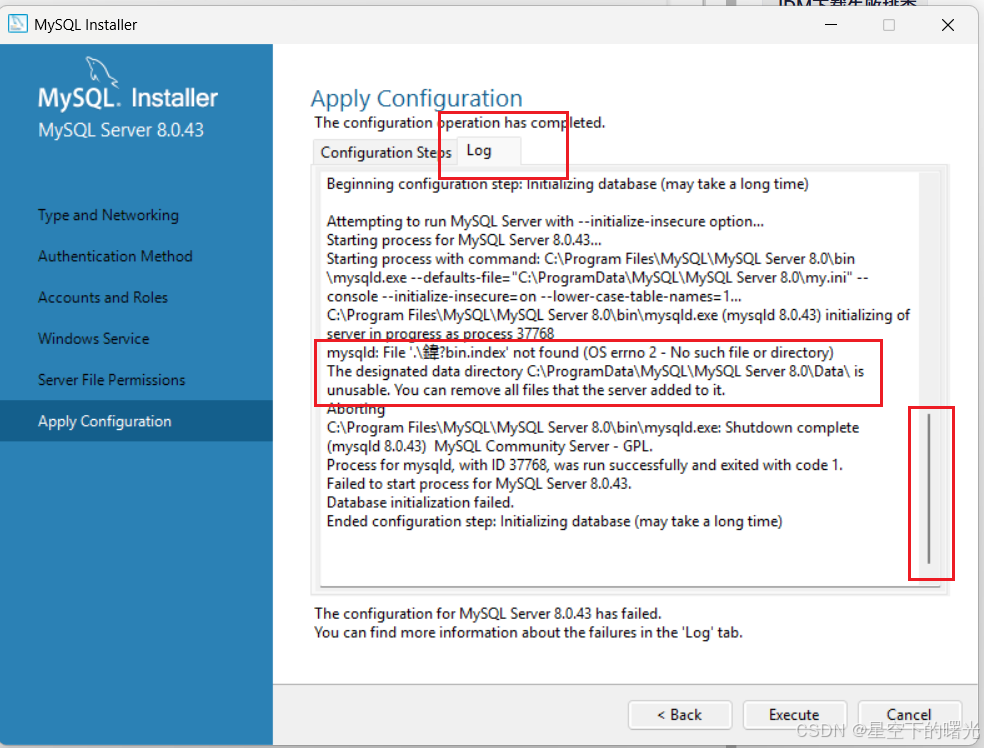Click the log panel scrollbar thumb

click(930, 490)
